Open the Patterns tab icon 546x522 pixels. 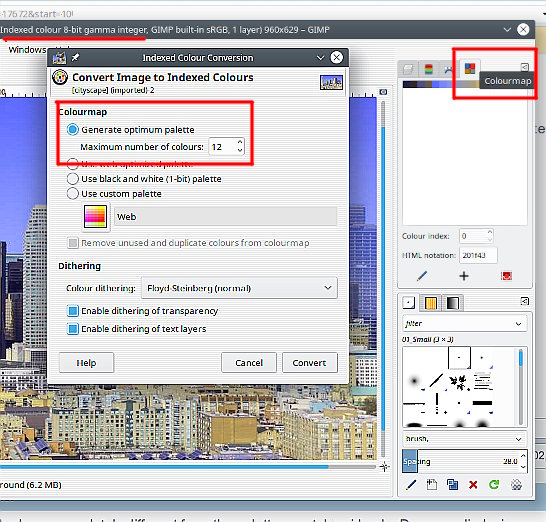point(431,303)
